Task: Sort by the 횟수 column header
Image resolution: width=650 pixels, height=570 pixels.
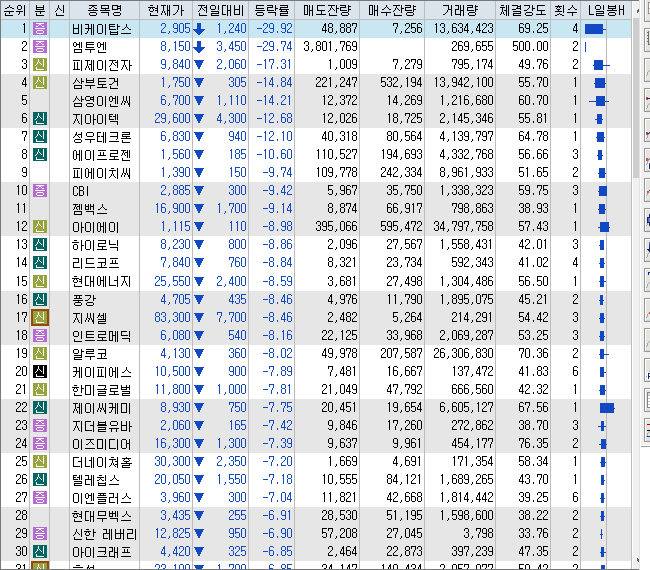Action: (x=566, y=10)
